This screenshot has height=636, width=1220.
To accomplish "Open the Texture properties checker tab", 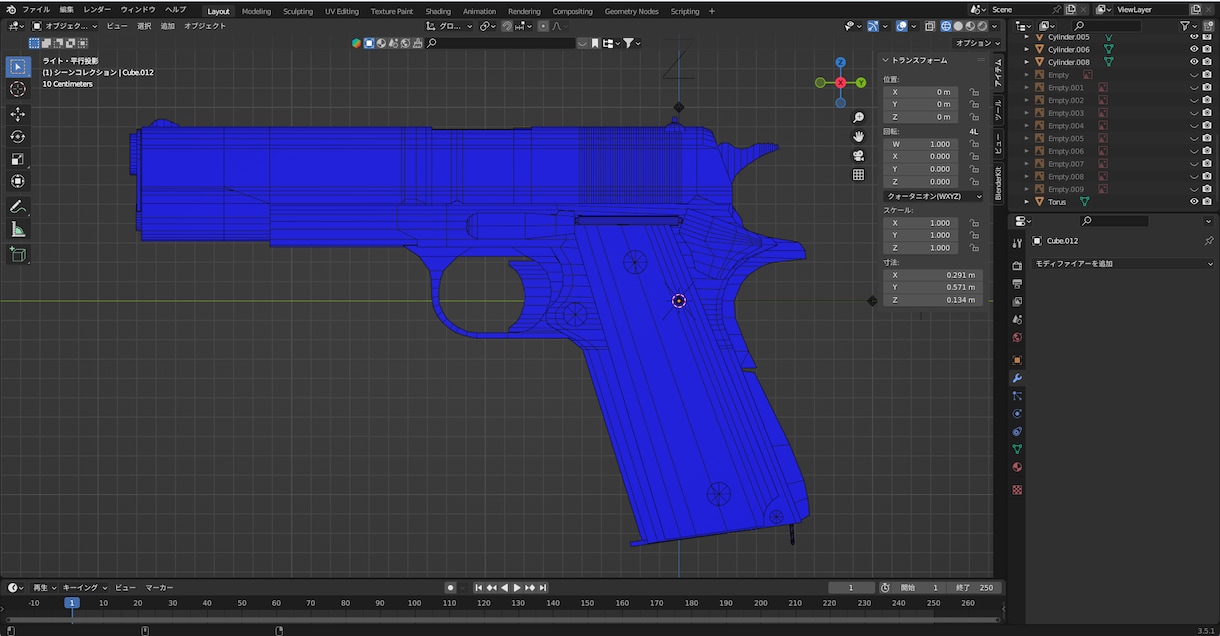I will click(x=1017, y=490).
